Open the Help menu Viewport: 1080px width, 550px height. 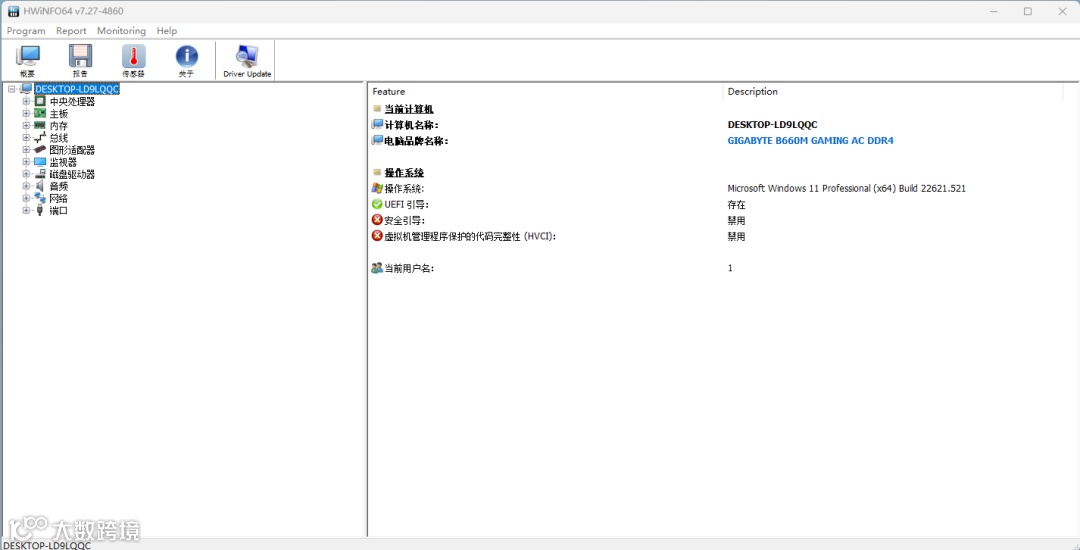coord(167,31)
